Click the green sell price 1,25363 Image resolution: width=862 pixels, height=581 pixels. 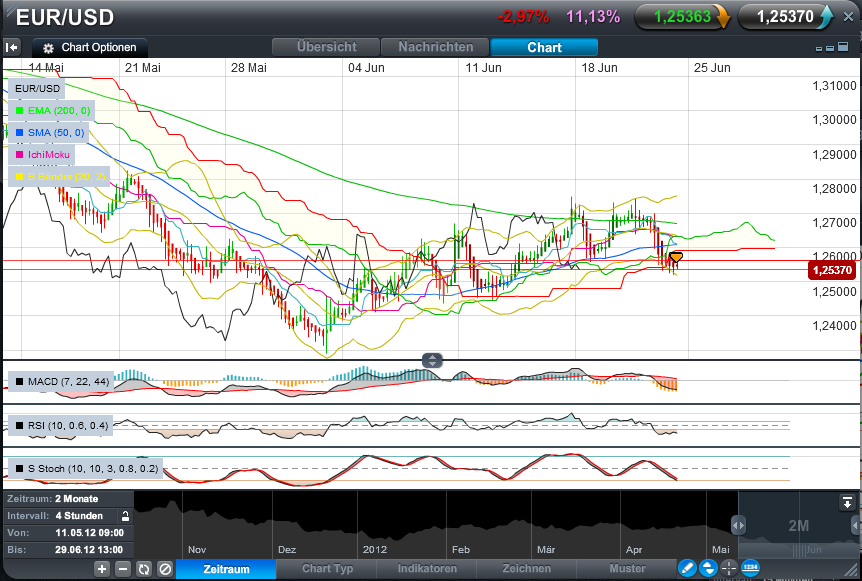682,17
